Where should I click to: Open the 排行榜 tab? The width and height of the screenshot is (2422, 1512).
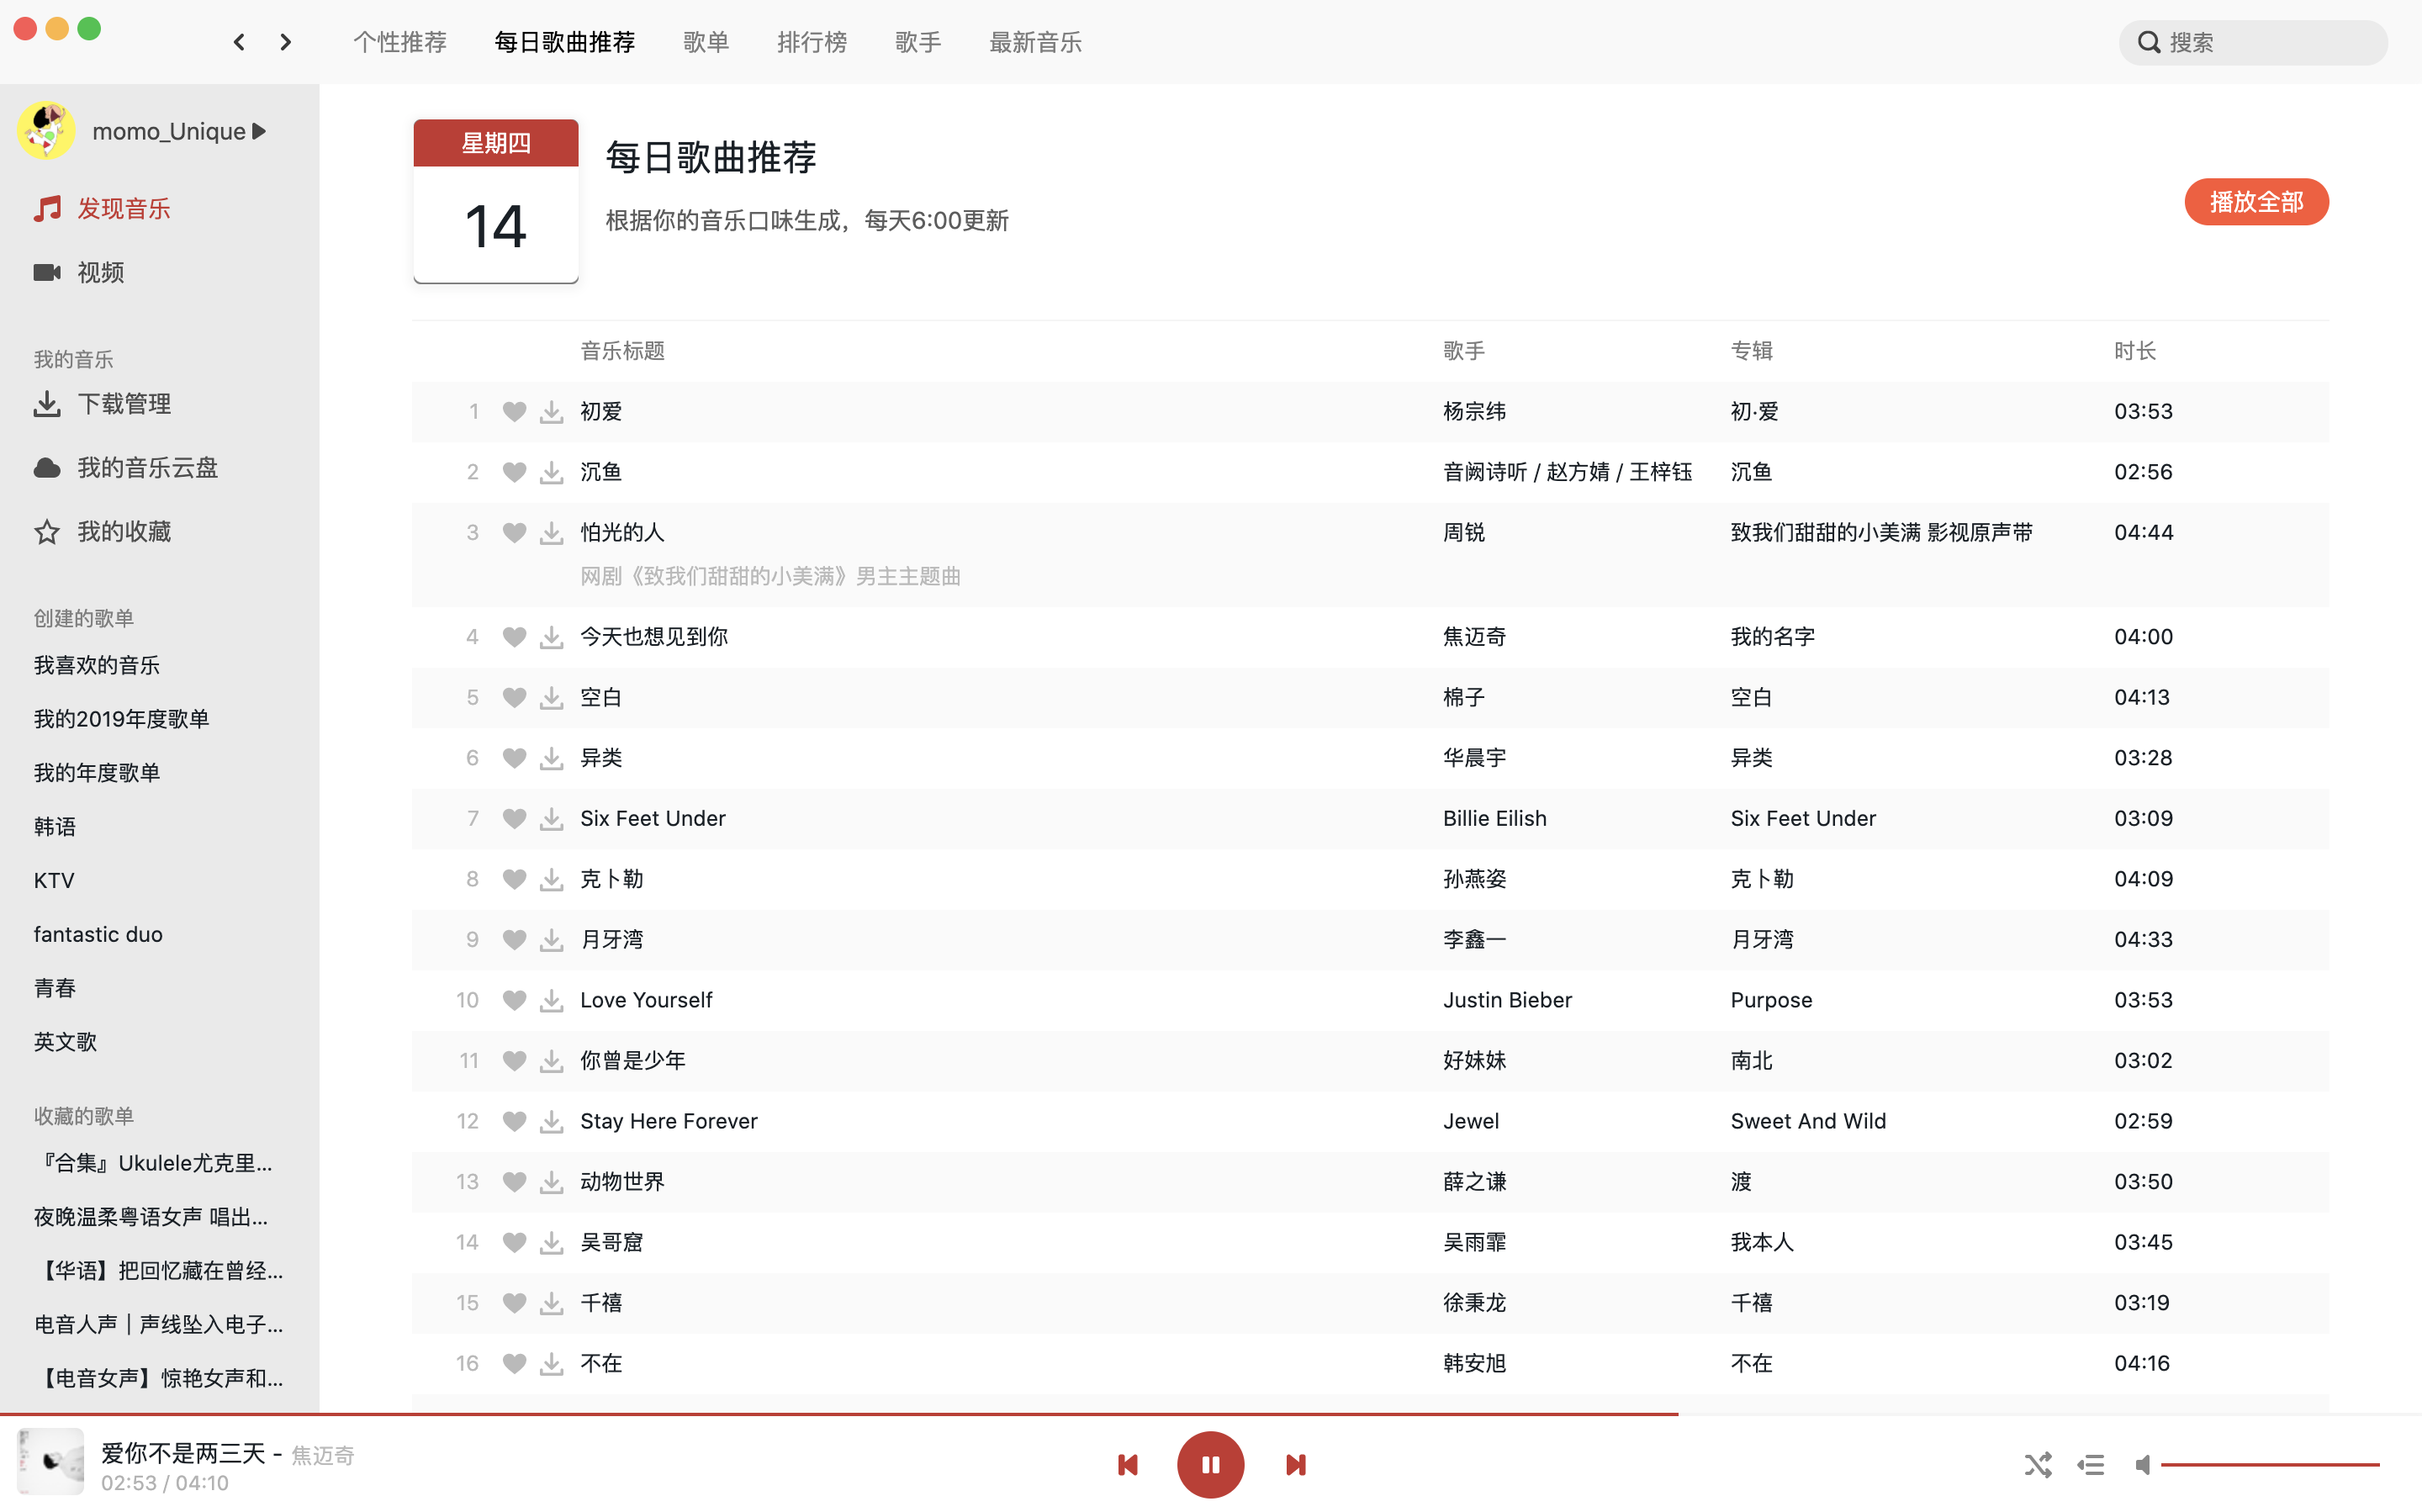click(811, 42)
